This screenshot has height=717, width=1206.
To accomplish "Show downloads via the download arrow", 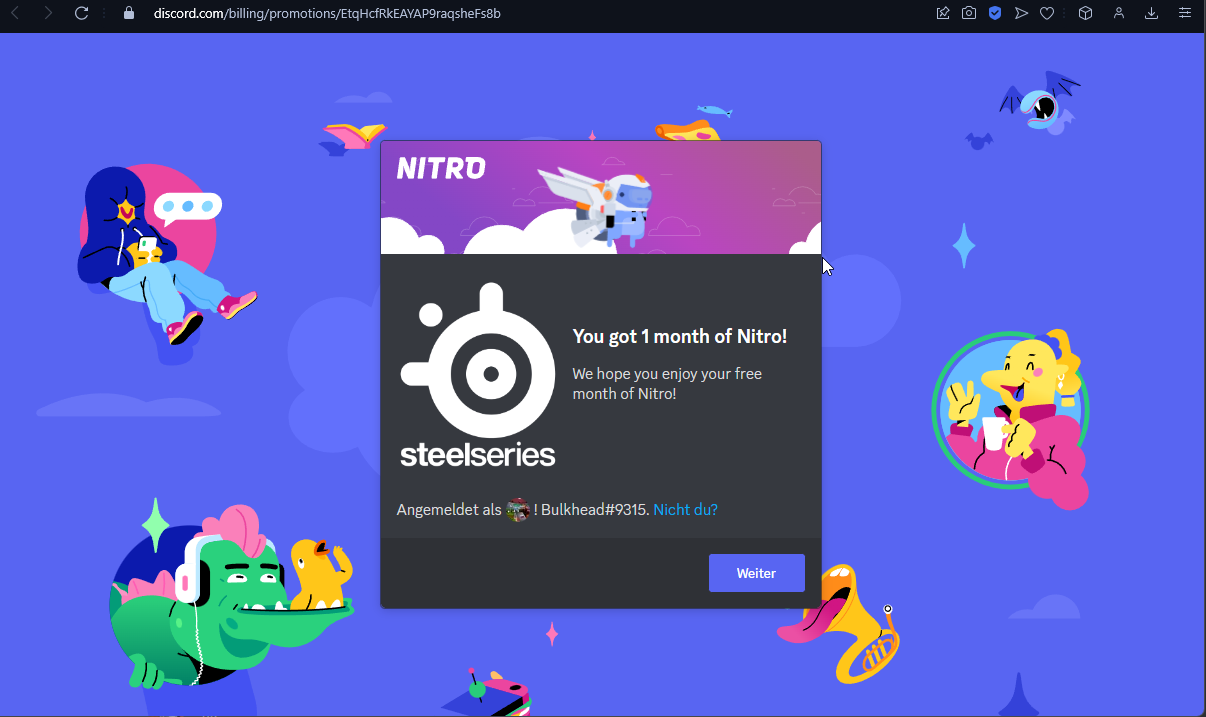I will [x=1152, y=13].
